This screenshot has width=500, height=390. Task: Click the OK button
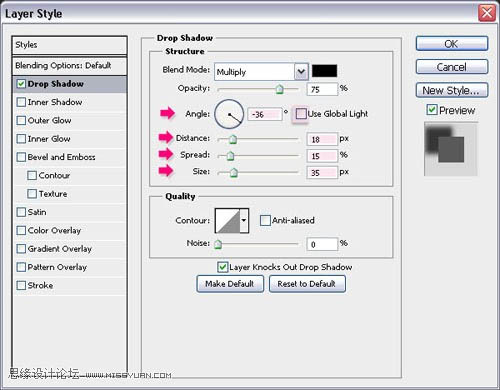452,44
